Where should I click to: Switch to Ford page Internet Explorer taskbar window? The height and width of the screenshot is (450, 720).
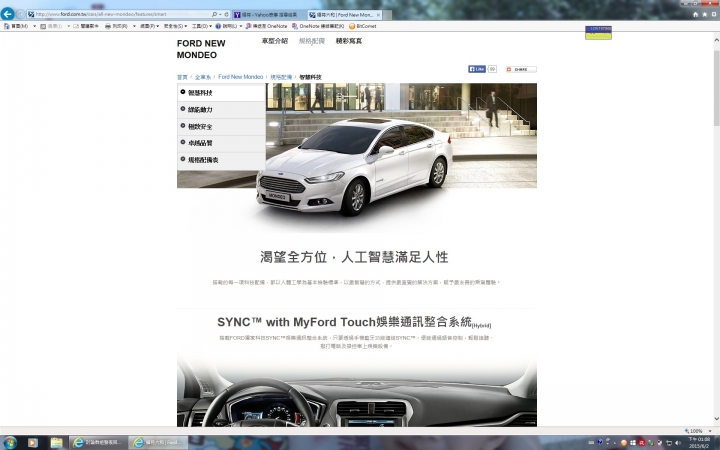point(158,443)
